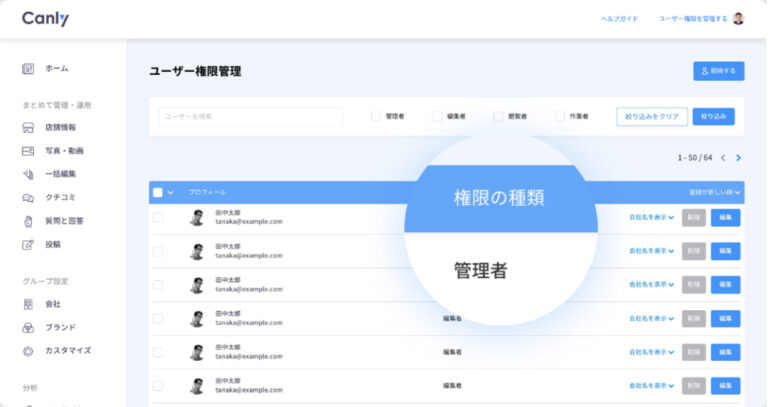The height and width of the screenshot is (407, 768).
Task: Toggle the select-all checkbox in table header
Action: click(158, 192)
